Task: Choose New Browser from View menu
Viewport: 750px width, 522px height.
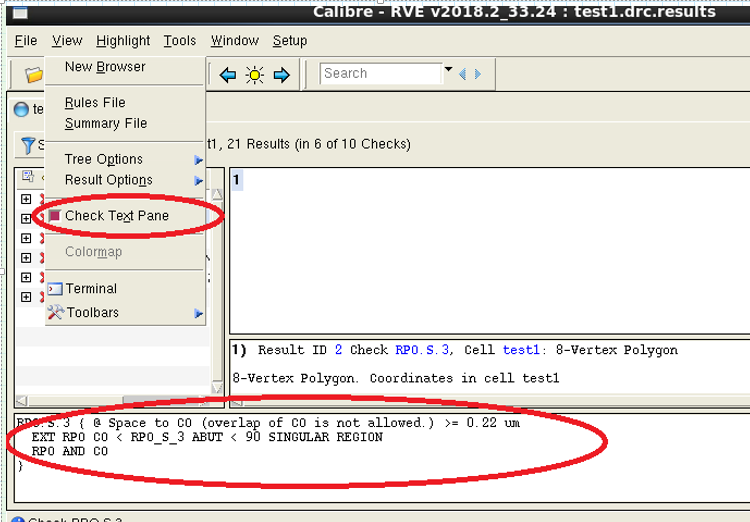Action: tap(105, 67)
